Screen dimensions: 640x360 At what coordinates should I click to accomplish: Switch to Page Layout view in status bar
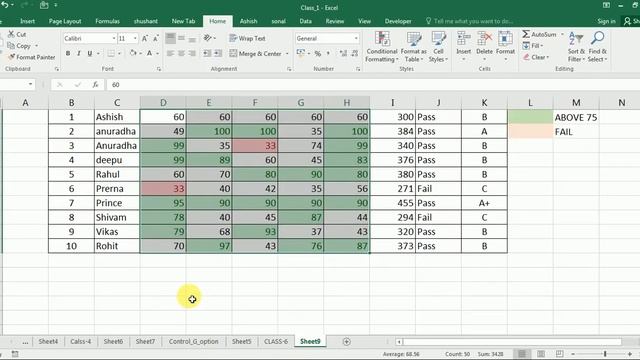coord(541,354)
